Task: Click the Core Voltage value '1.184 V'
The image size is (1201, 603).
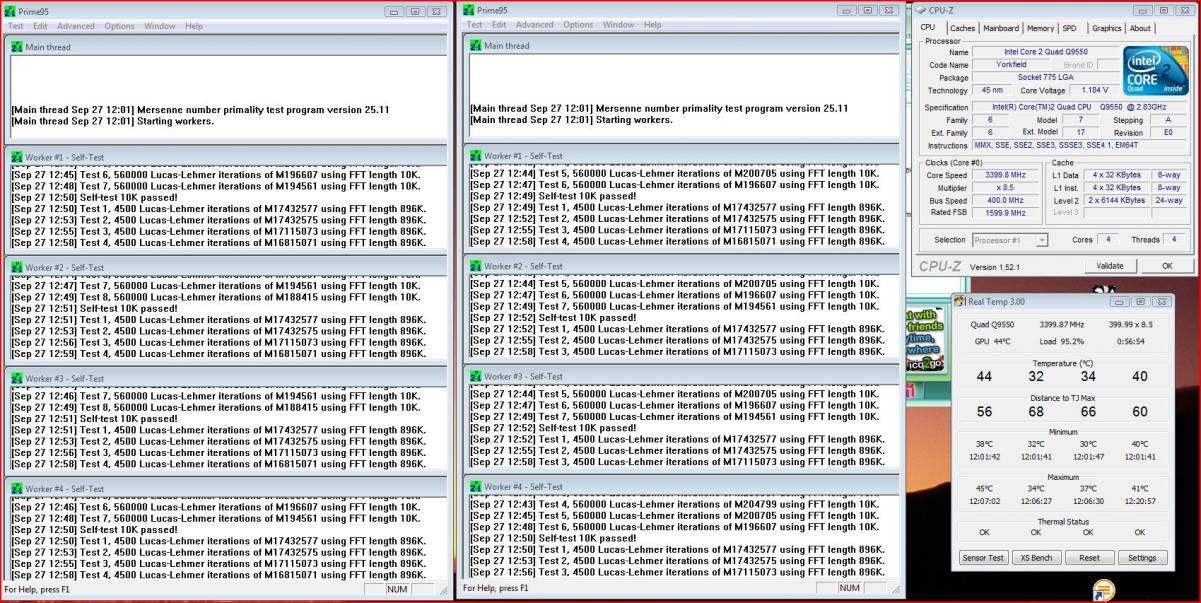Action: click(1094, 91)
